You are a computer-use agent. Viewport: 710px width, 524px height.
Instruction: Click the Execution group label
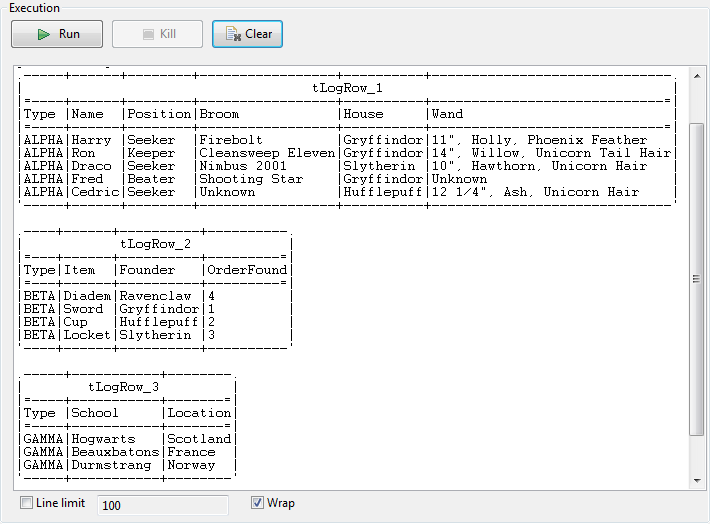point(34,8)
